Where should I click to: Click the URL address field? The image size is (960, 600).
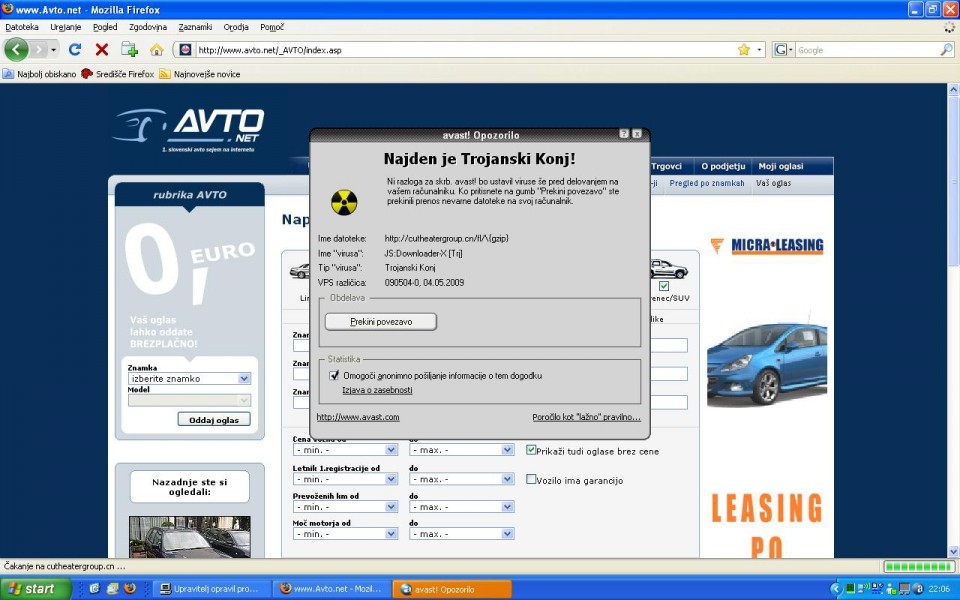coord(465,50)
